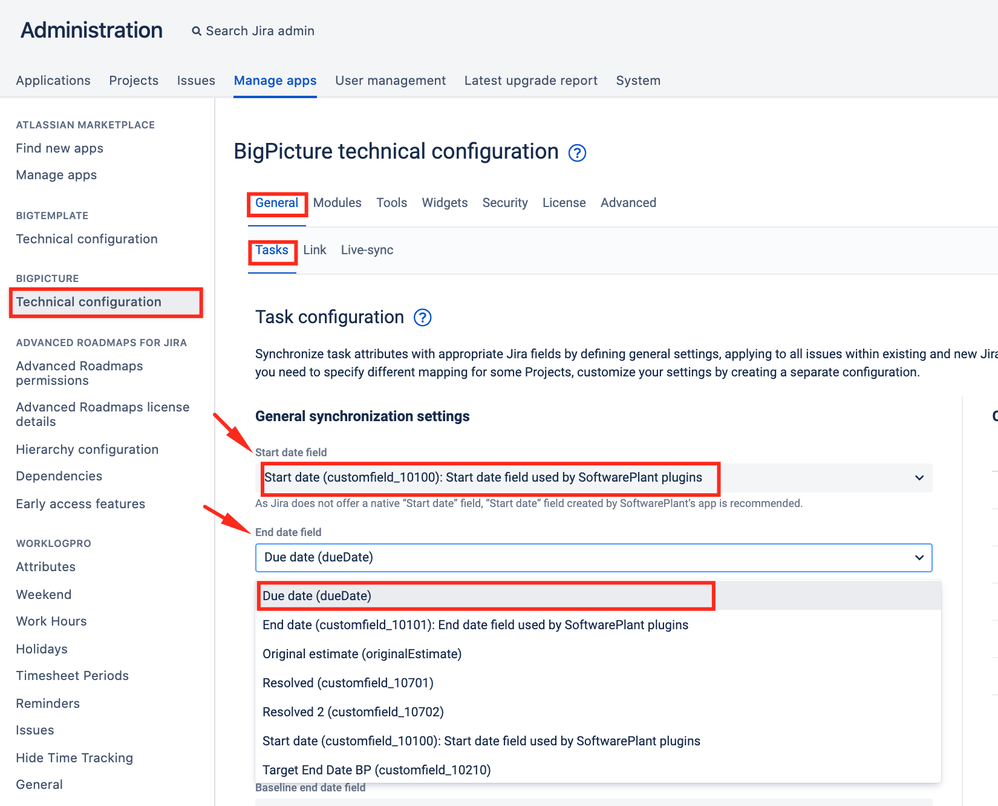Open Early access features link
This screenshot has width=998, height=806.
81,504
